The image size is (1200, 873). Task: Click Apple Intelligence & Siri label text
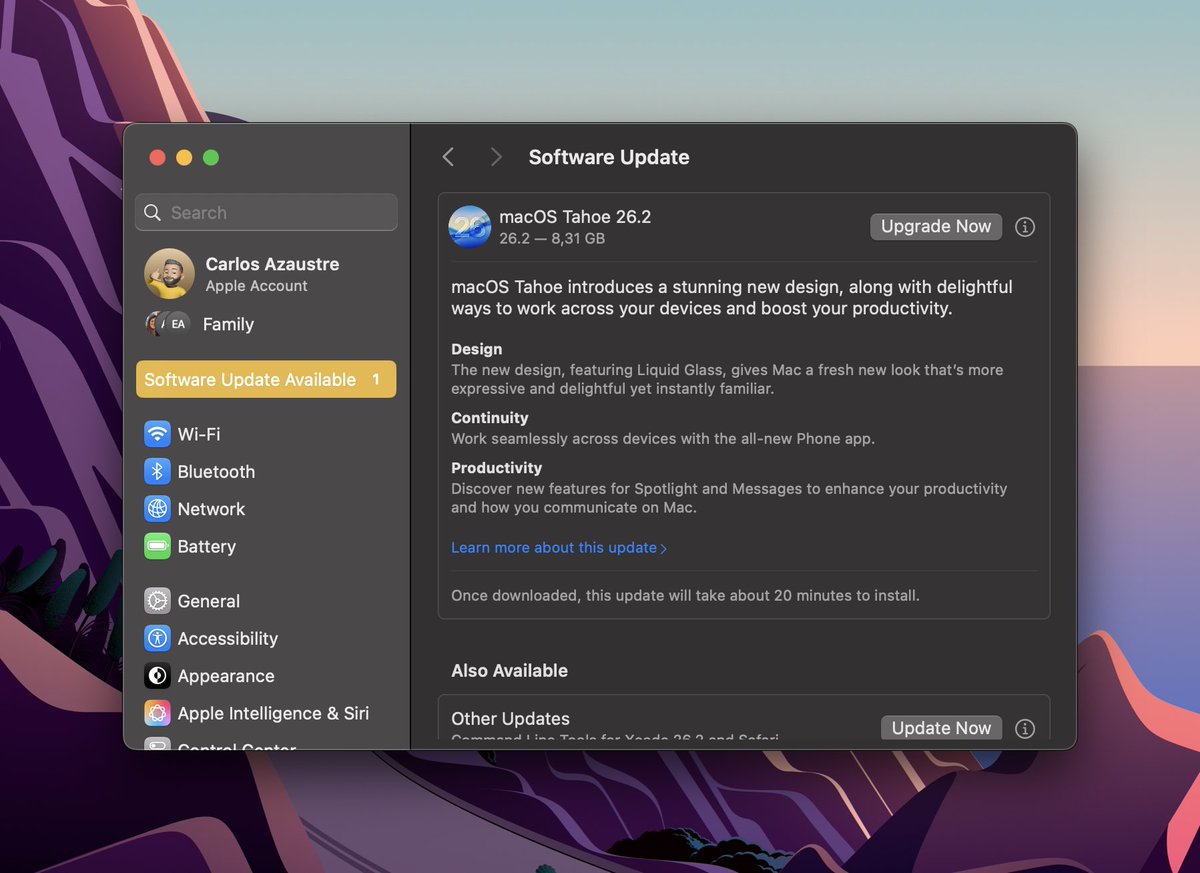coord(273,714)
